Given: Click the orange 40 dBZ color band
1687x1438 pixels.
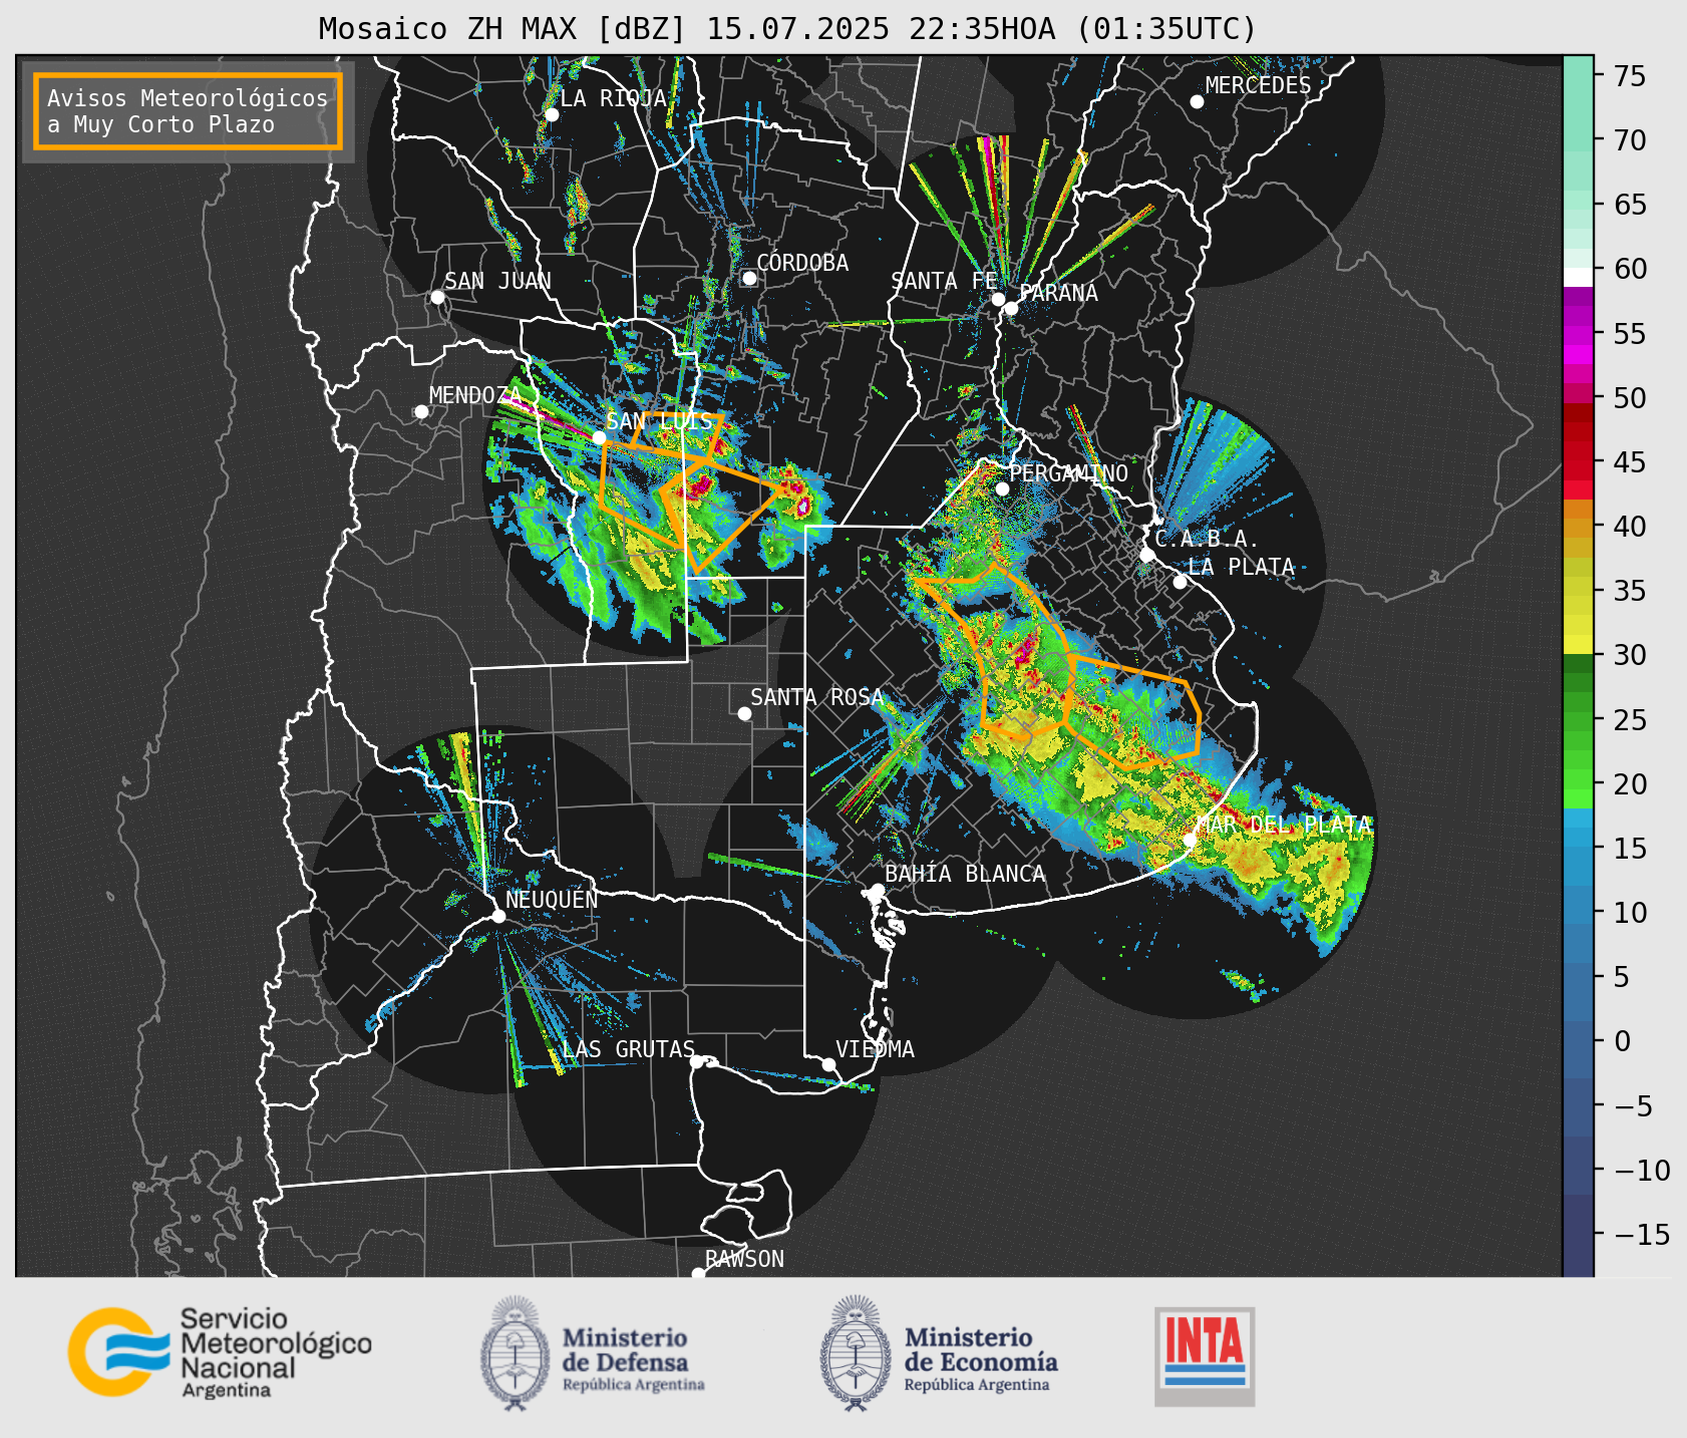Looking at the screenshot, I should pos(1578,527).
